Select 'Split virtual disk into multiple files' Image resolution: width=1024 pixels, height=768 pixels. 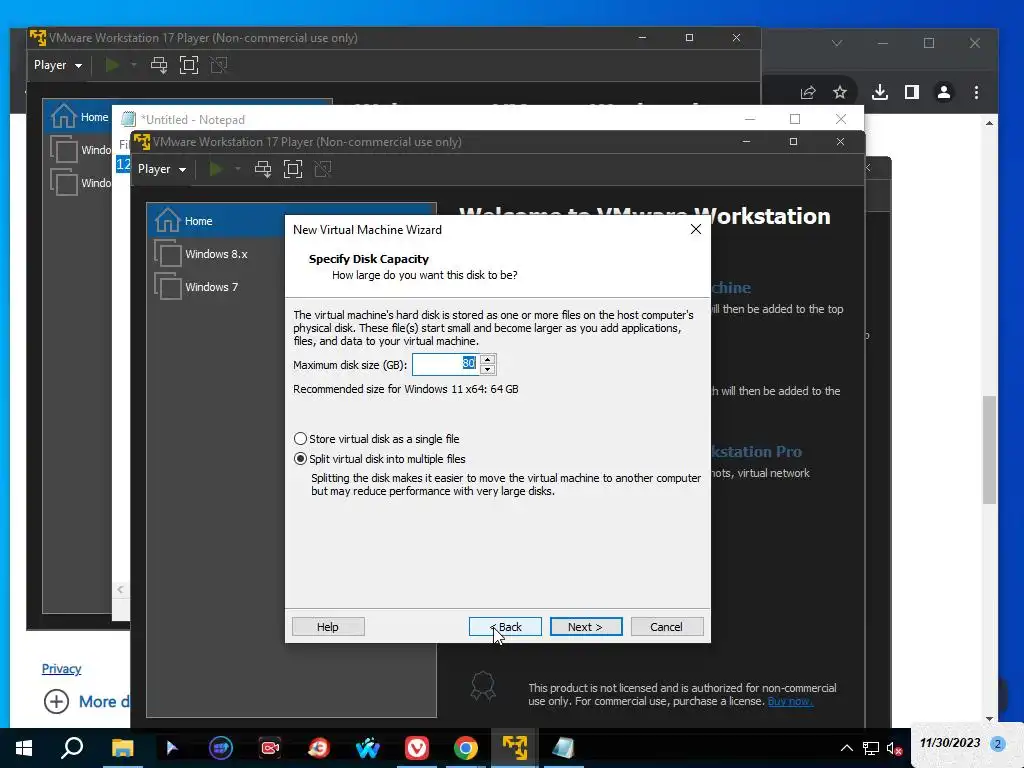point(379,459)
